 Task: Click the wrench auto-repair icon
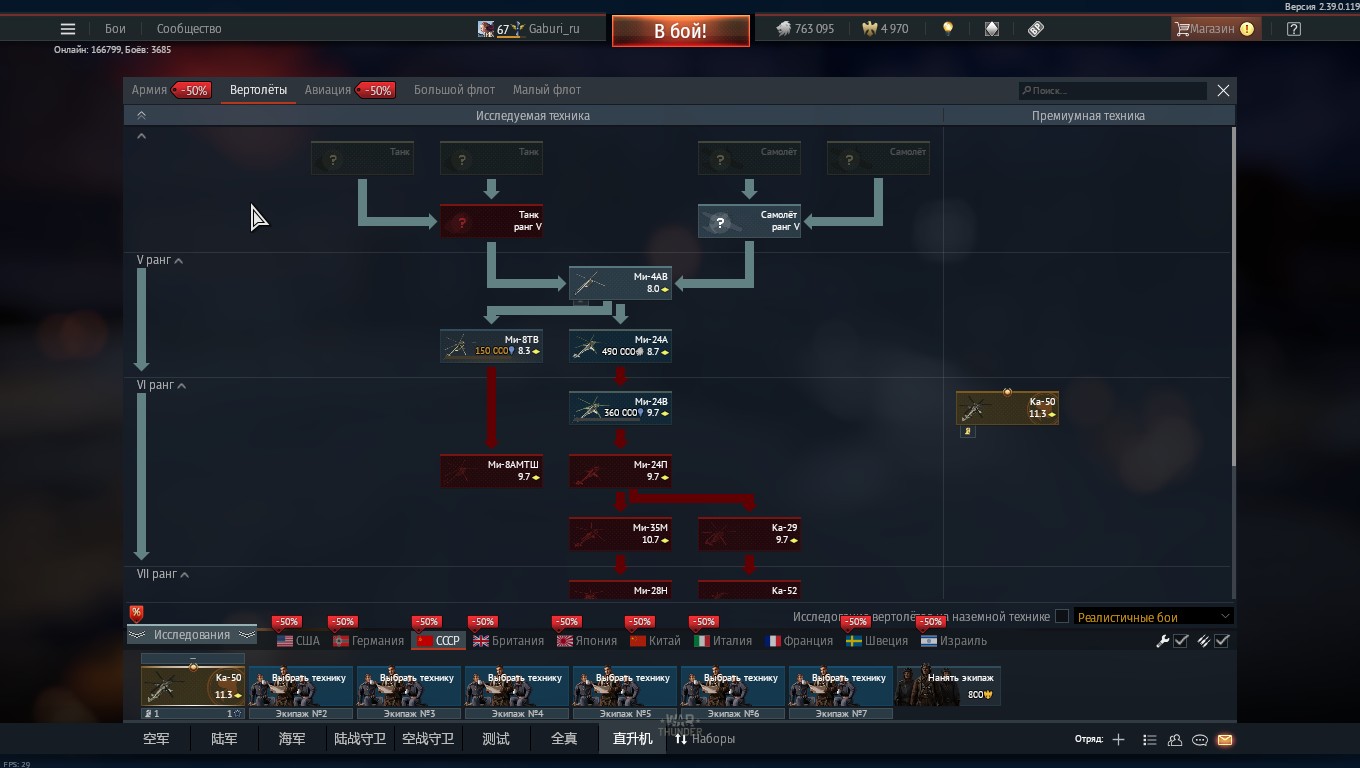[x=1162, y=641]
